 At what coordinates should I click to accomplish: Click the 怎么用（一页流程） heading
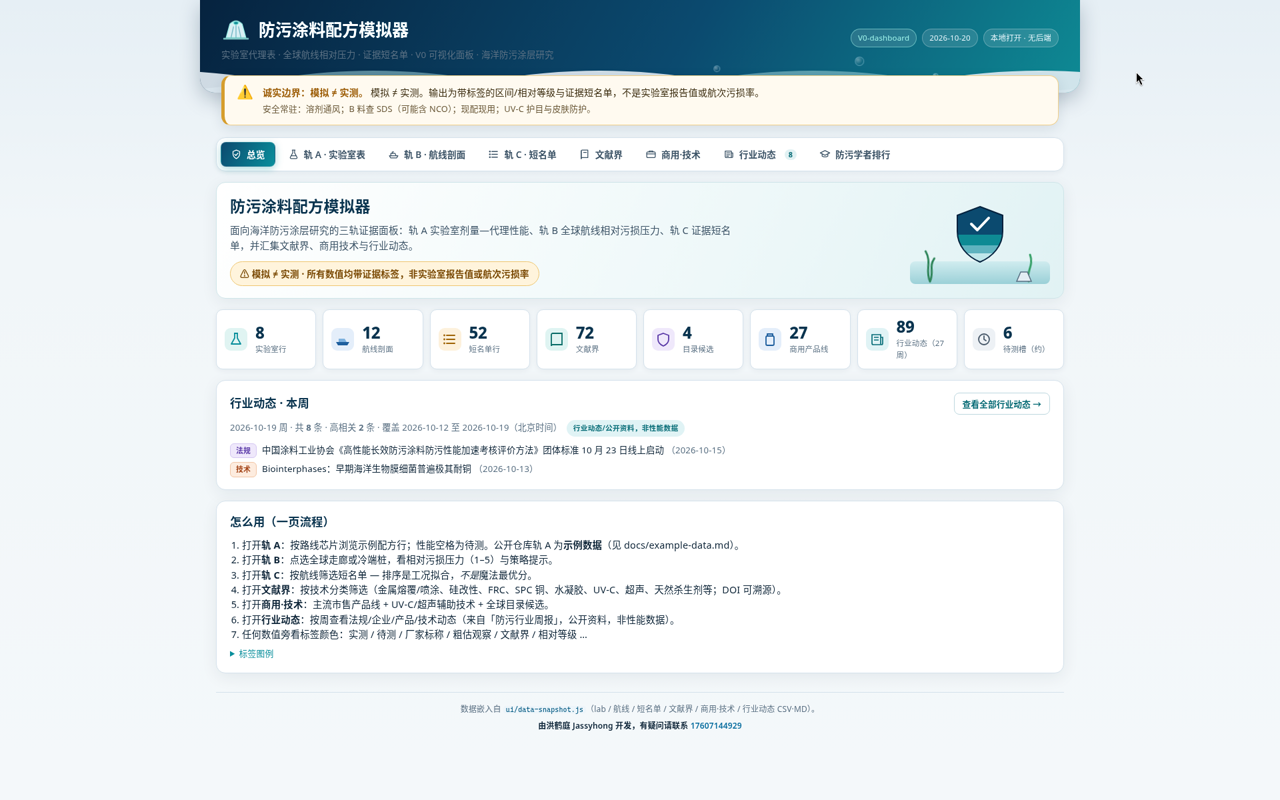point(279,522)
